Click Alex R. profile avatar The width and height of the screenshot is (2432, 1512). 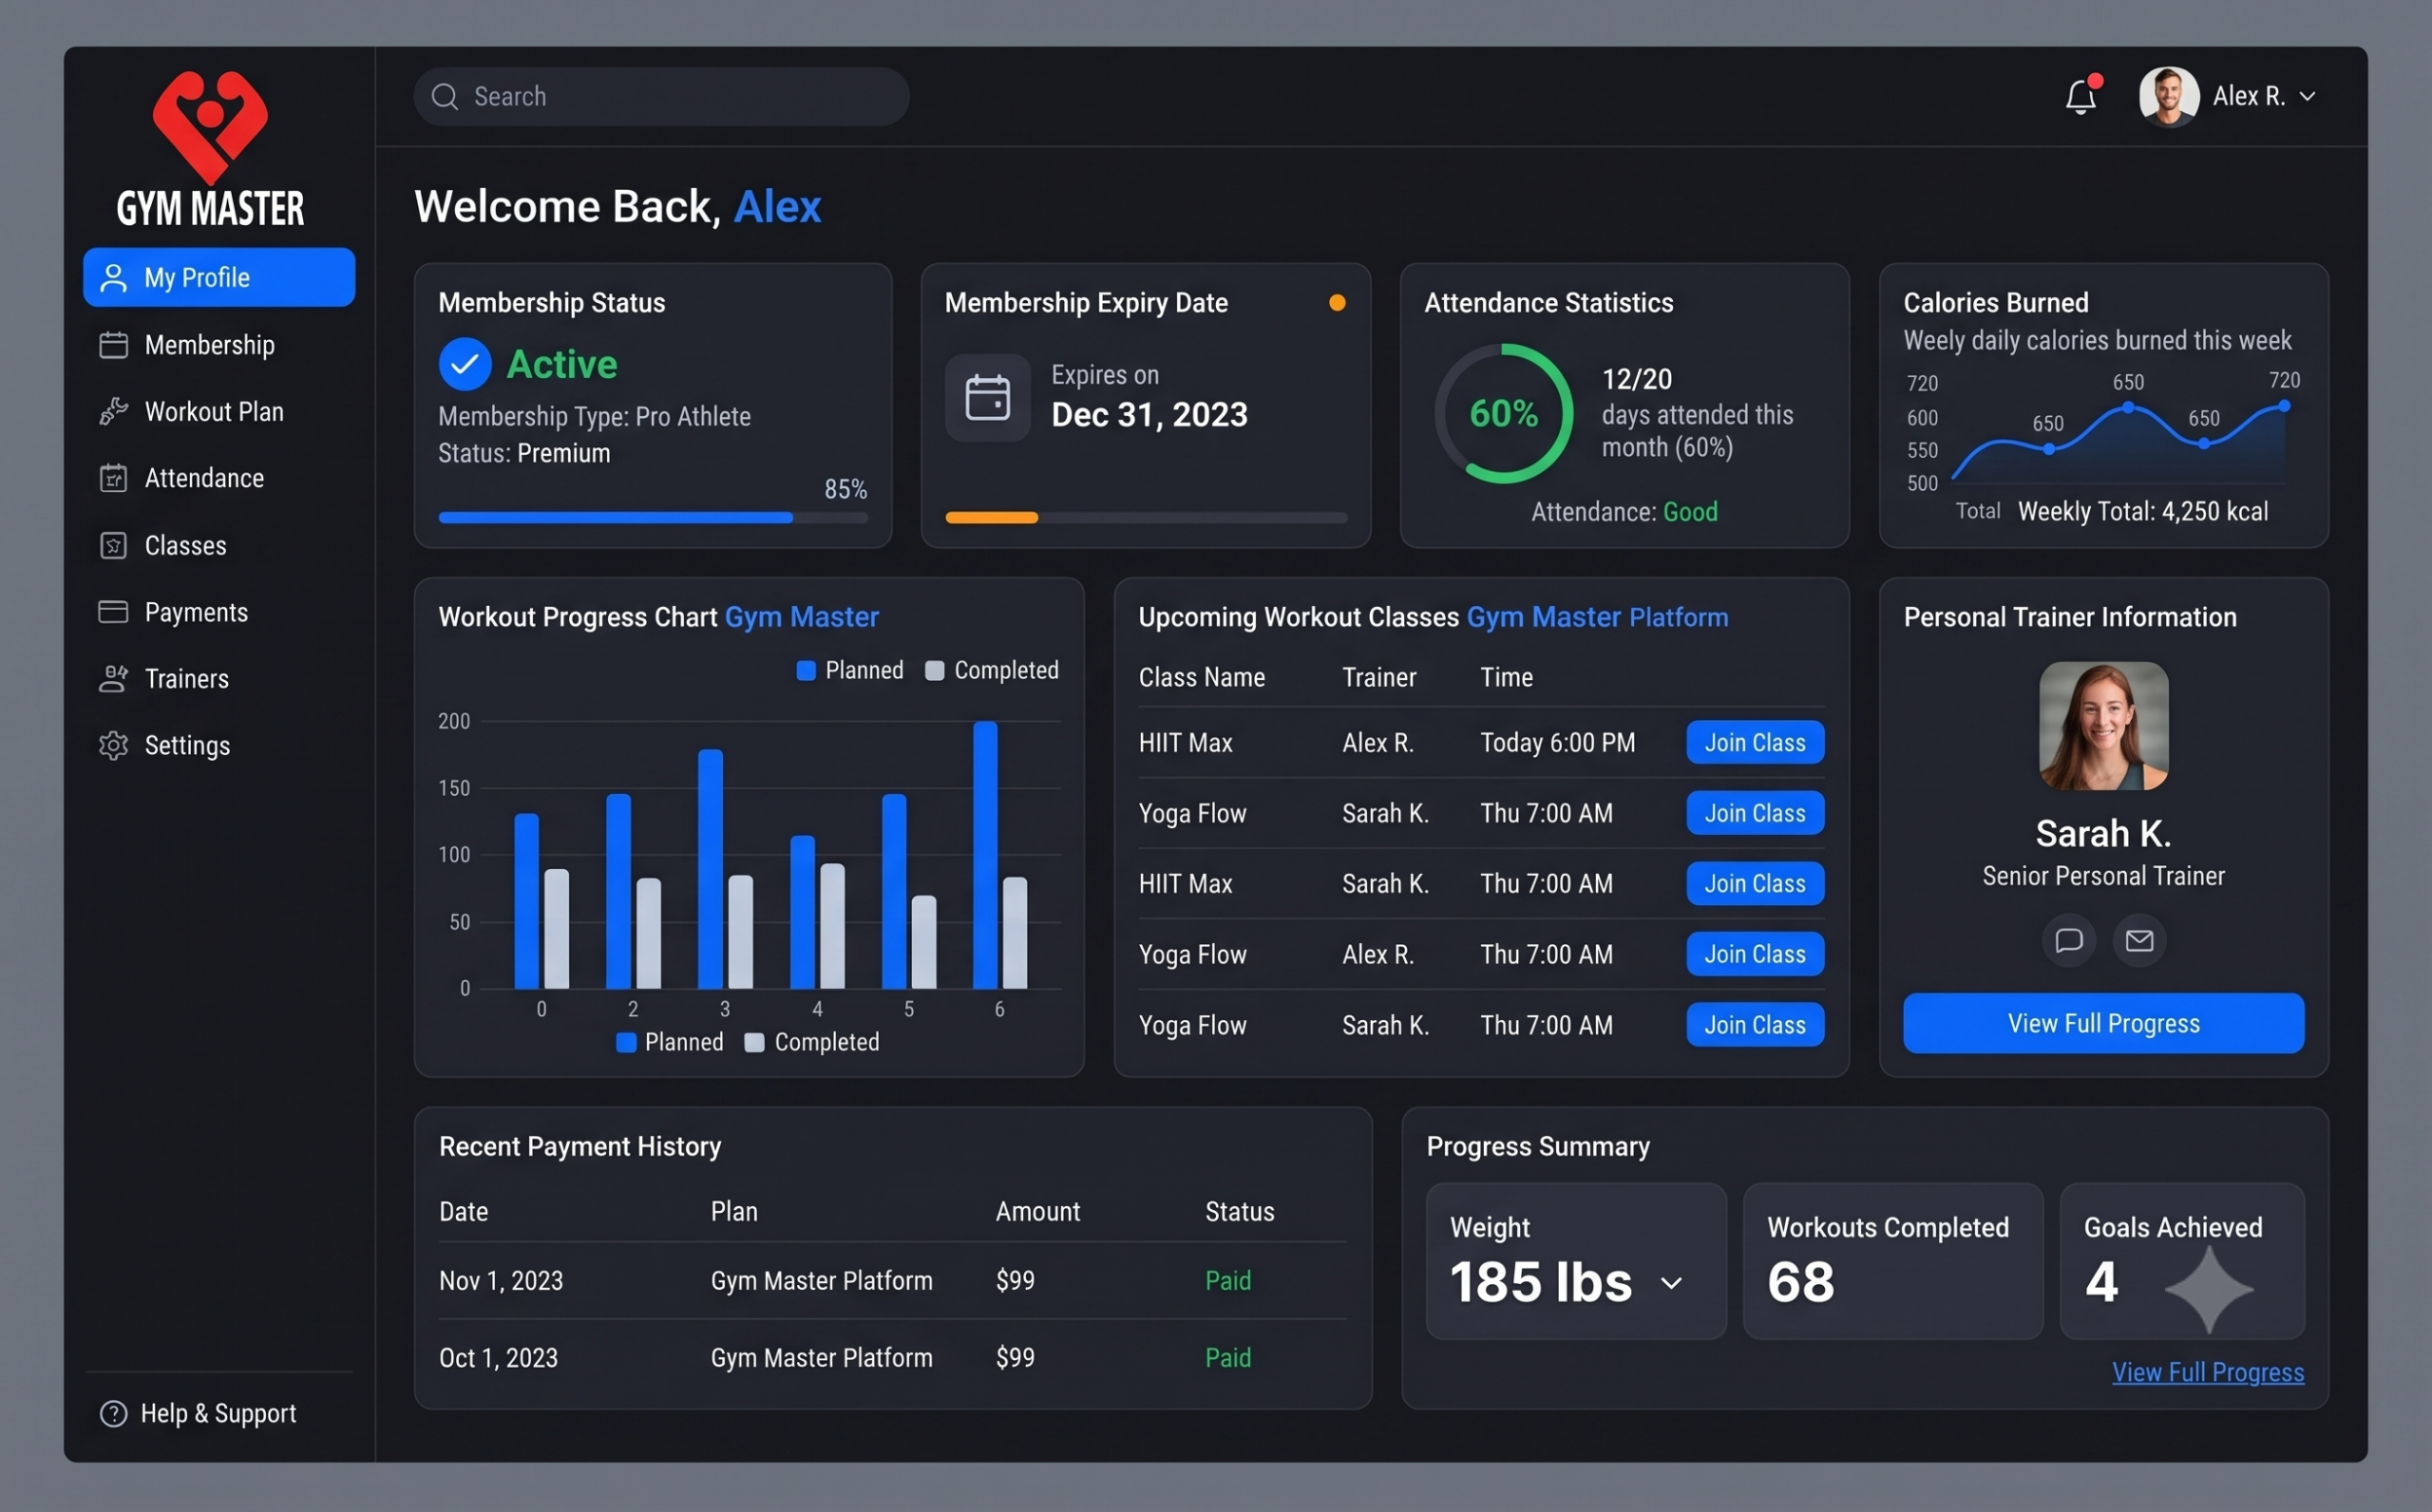[x=2169, y=97]
